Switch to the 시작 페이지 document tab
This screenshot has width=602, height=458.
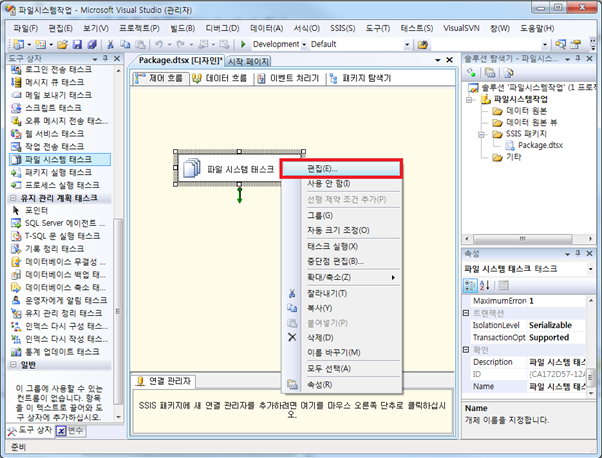click(248, 61)
